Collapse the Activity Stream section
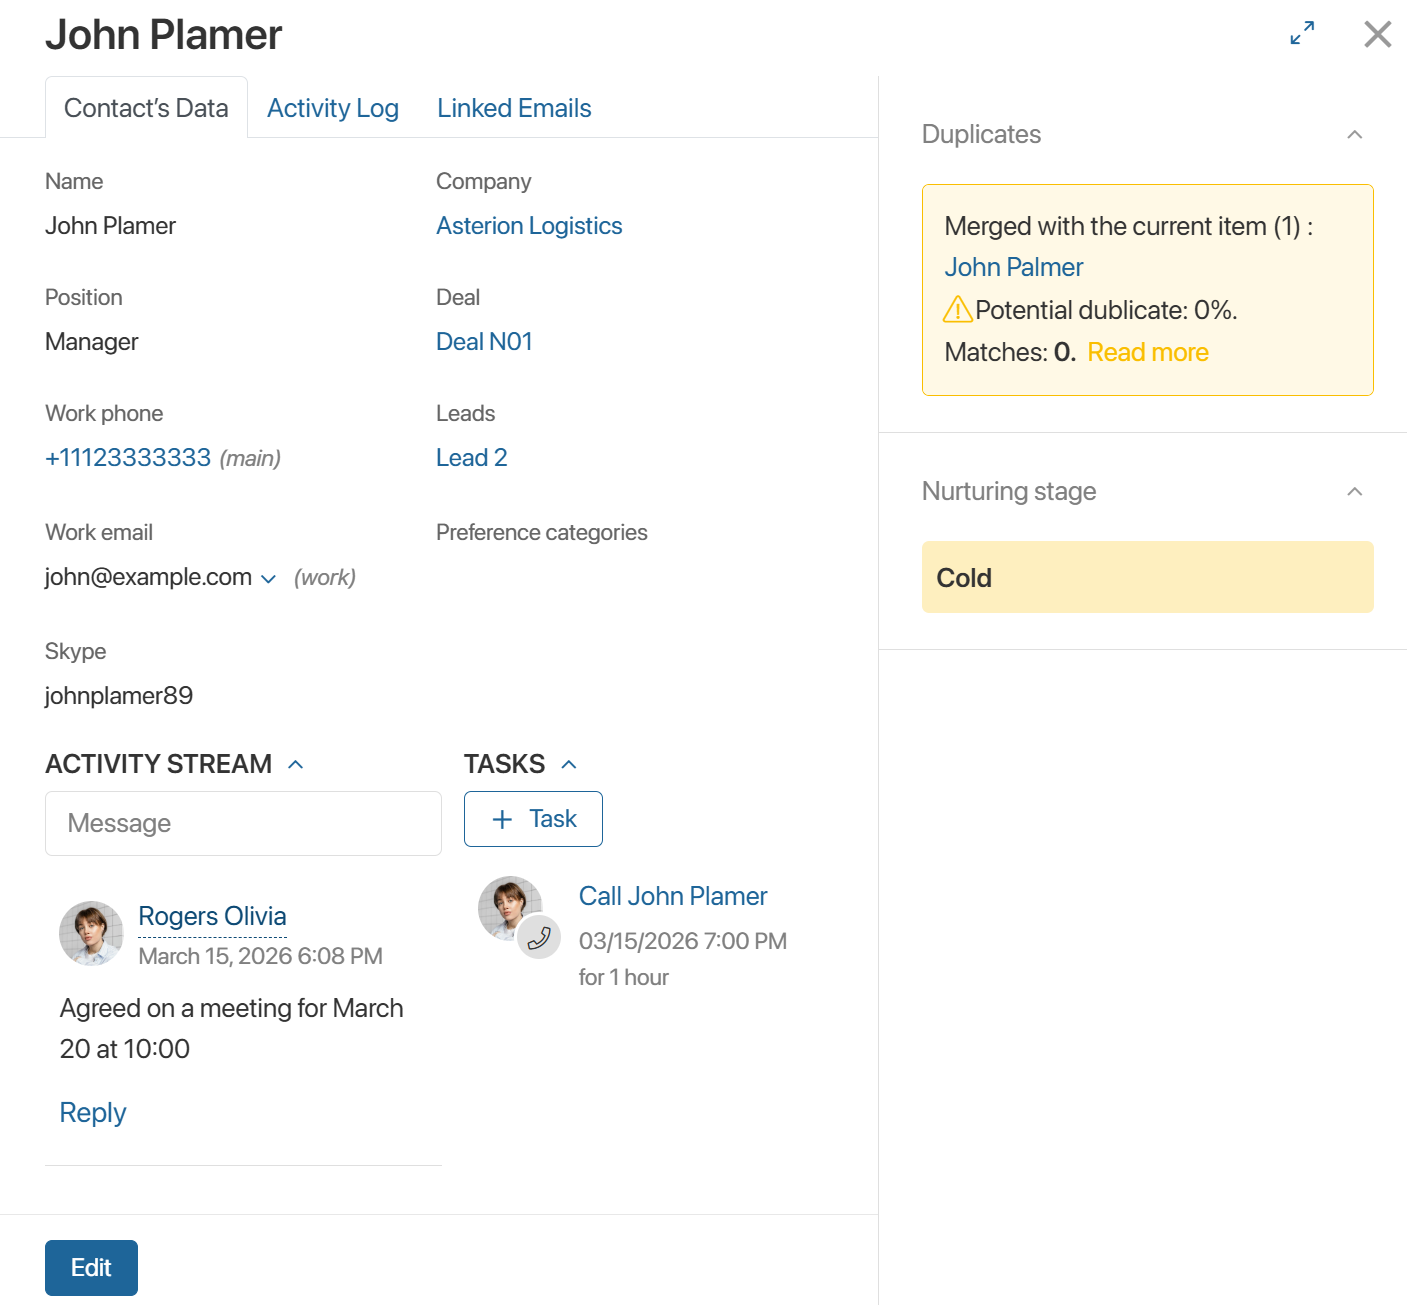Image resolution: width=1407 pixels, height=1305 pixels. click(296, 765)
